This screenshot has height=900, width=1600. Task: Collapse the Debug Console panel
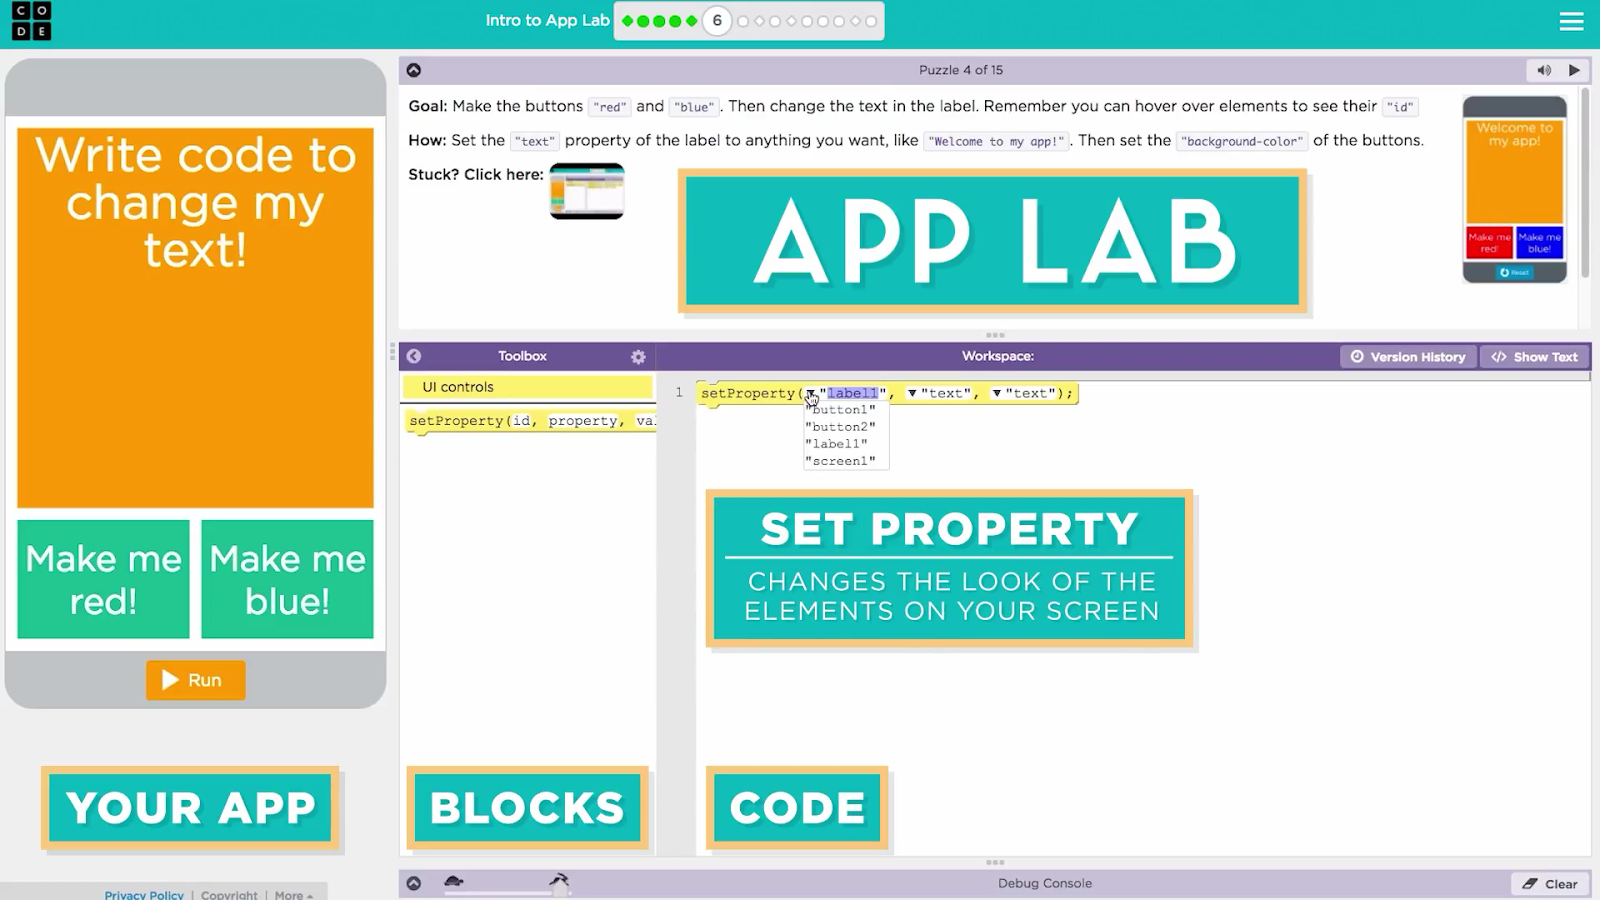click(x=414, y=883)
